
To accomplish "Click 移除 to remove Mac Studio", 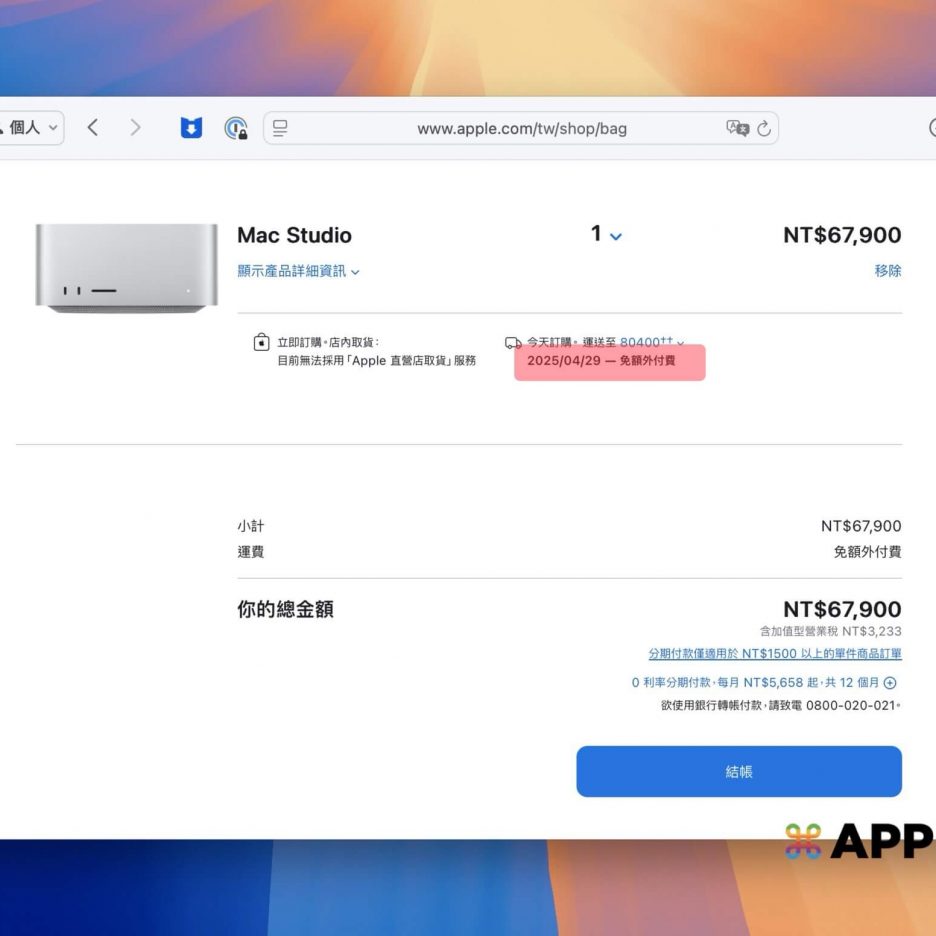I will pos(887,271).
